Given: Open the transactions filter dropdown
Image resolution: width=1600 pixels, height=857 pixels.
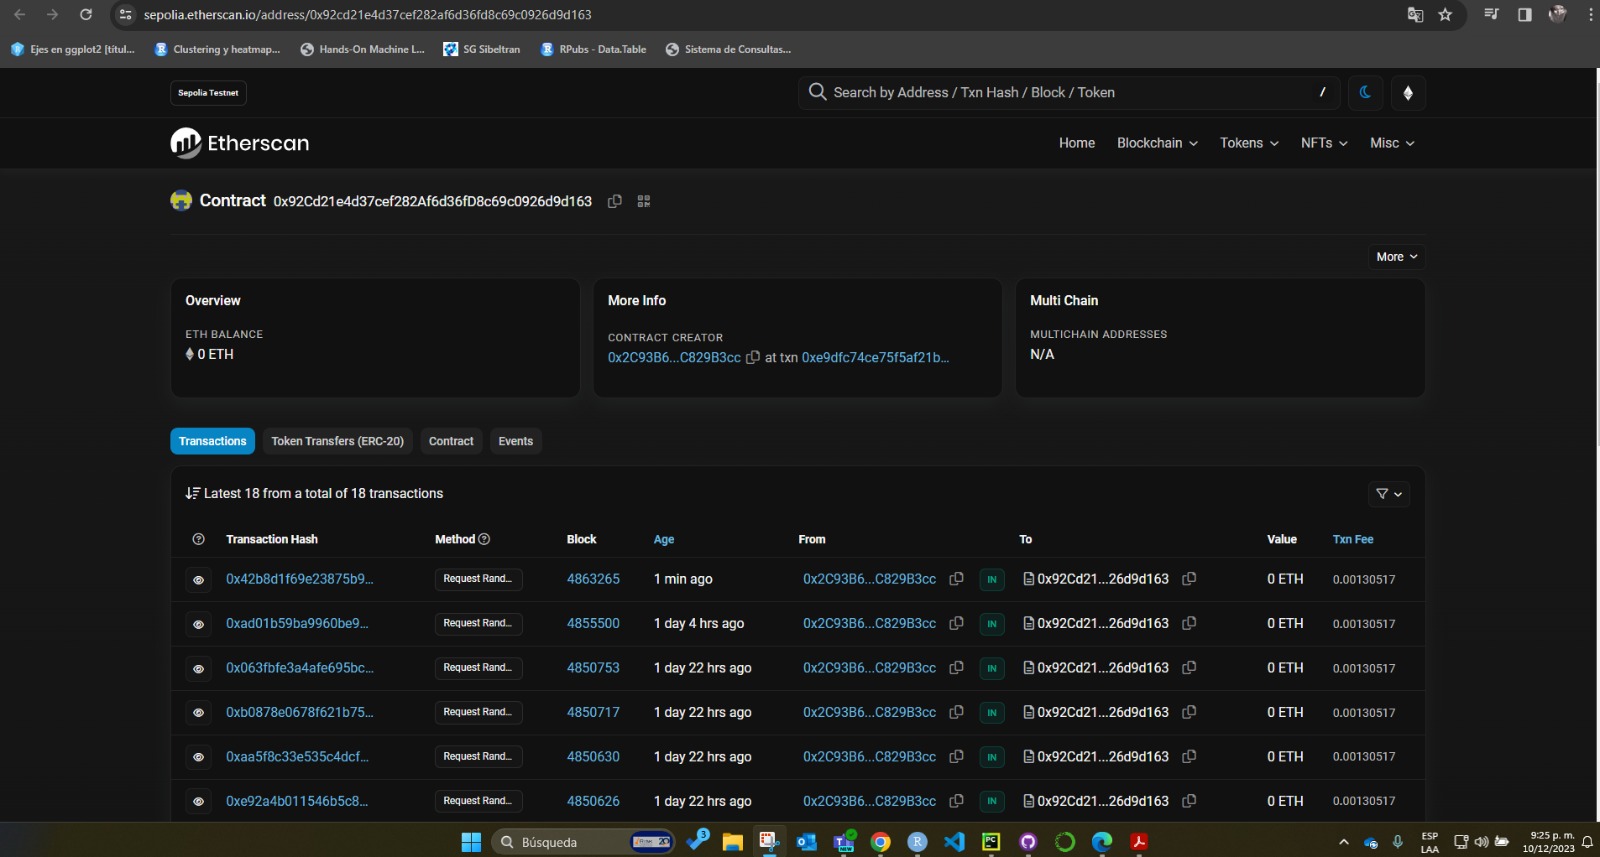Looking at the screenshot, I should click(x=1388, y=494).
